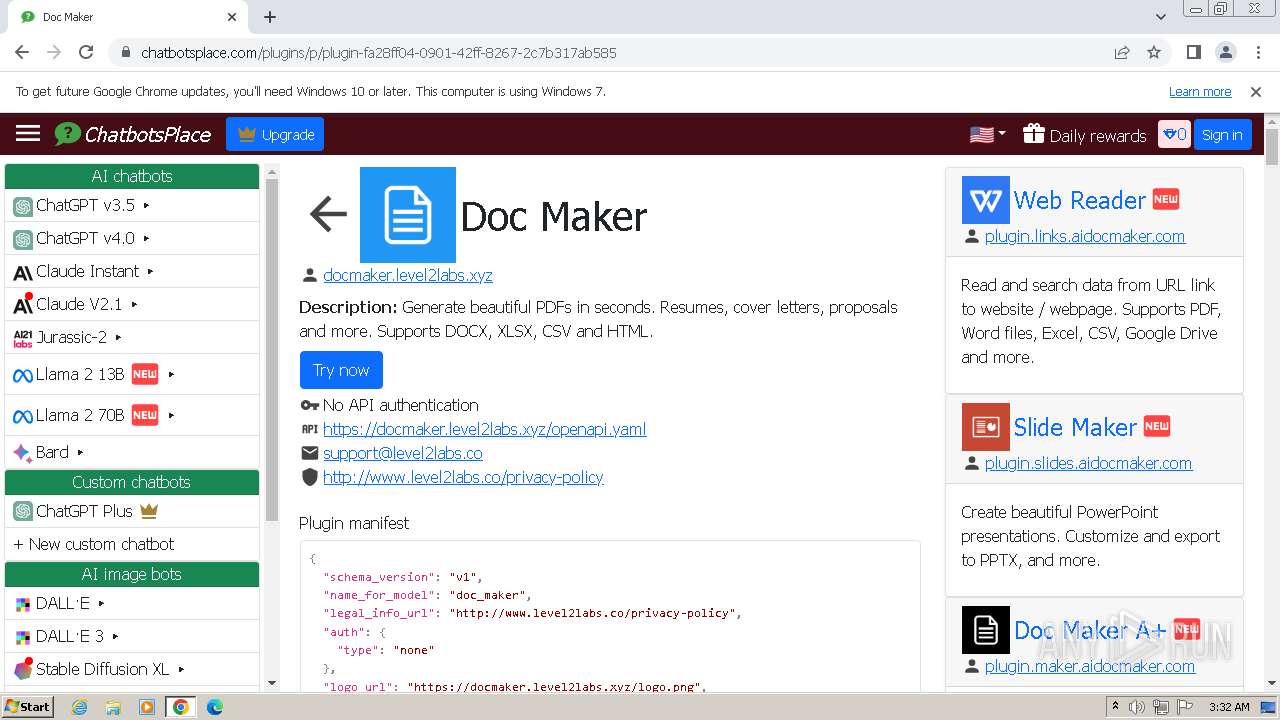
Task: Open plugin.slides.aidocmaker.com link
Action: 1088,463
